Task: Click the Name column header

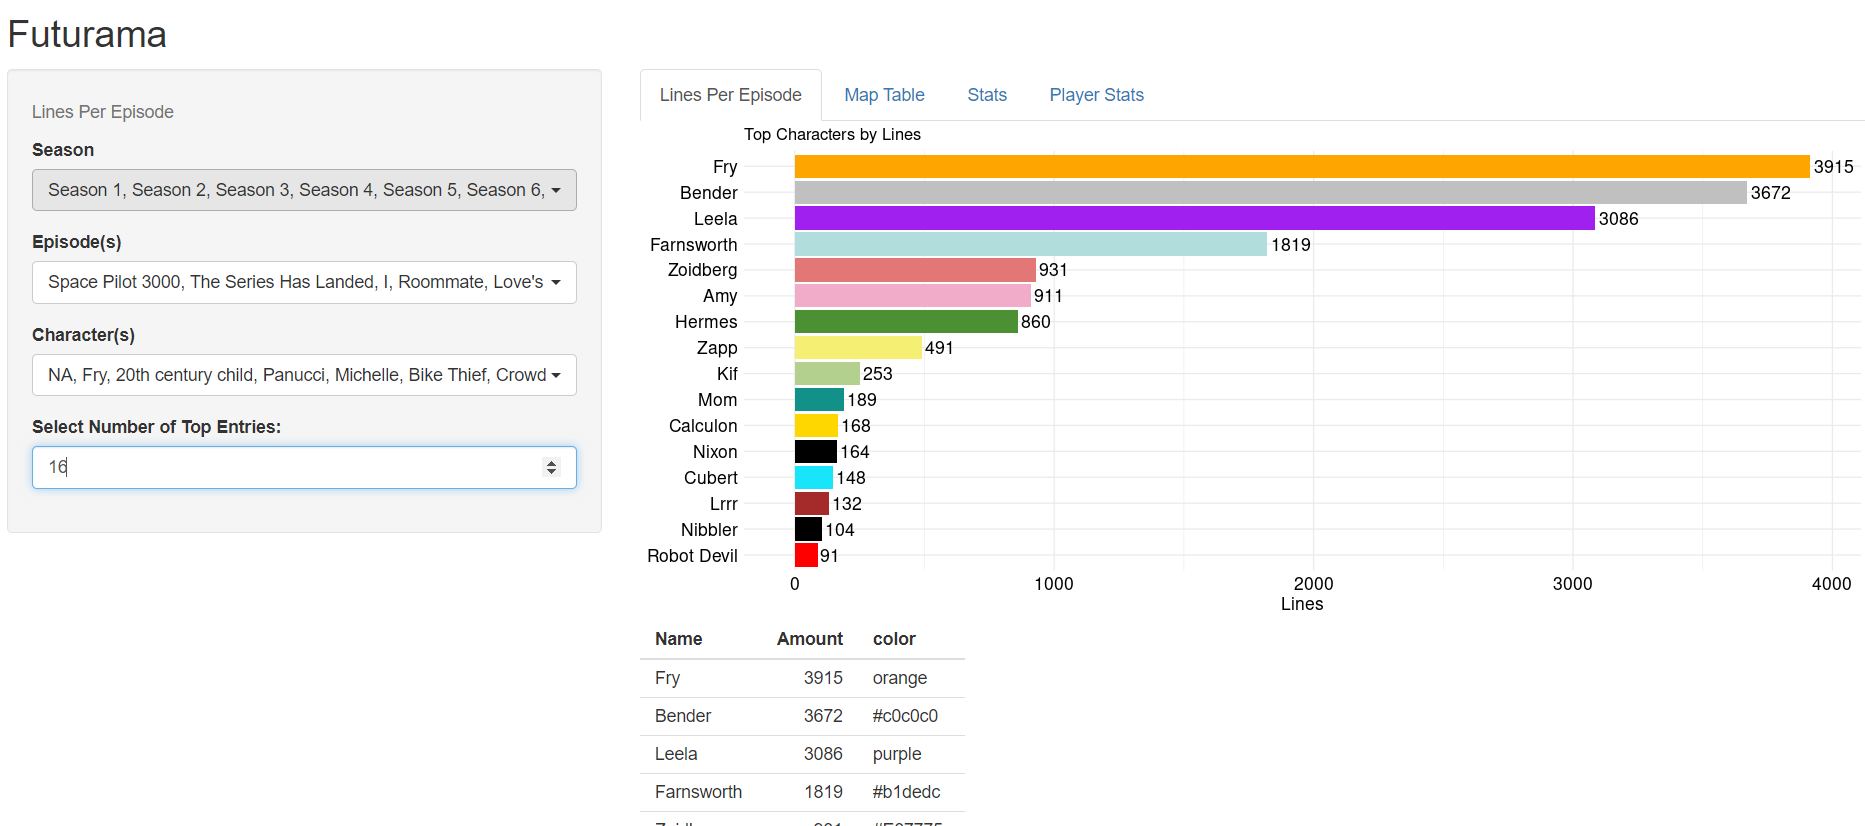Action: (678, 639)
